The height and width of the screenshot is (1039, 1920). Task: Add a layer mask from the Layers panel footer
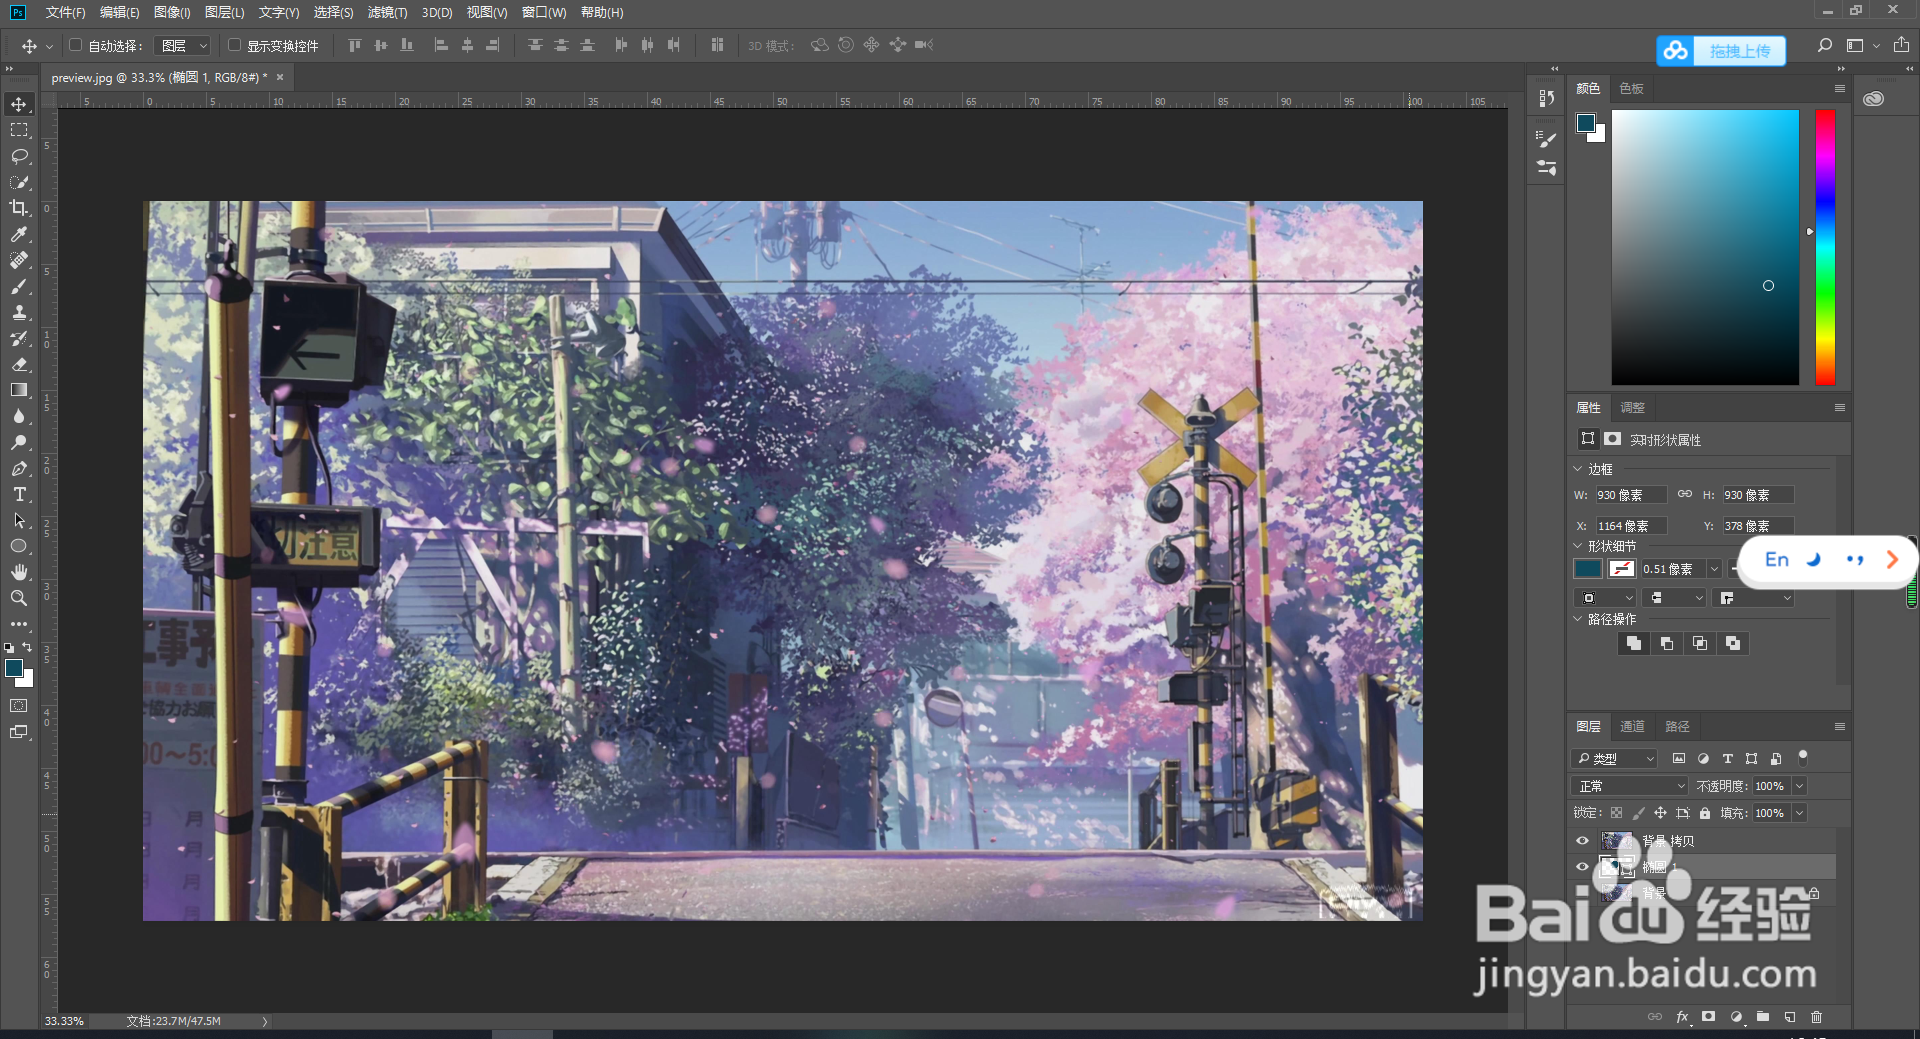[1708, 1017]
